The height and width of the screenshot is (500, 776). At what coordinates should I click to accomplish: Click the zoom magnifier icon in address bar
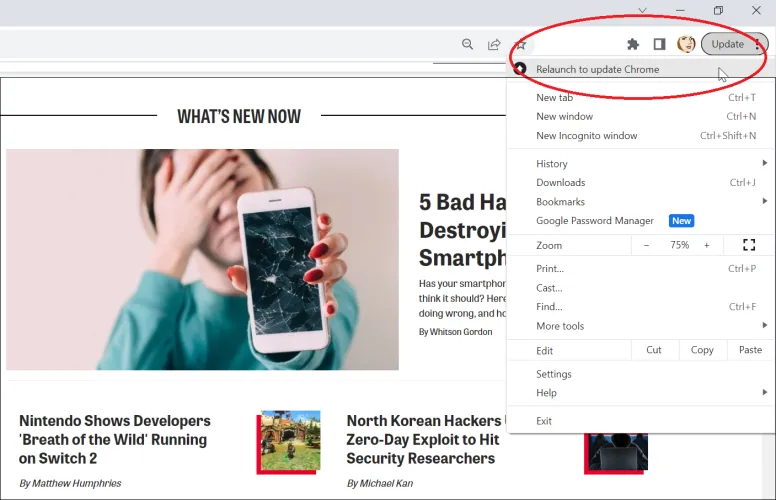pos(467,44)
